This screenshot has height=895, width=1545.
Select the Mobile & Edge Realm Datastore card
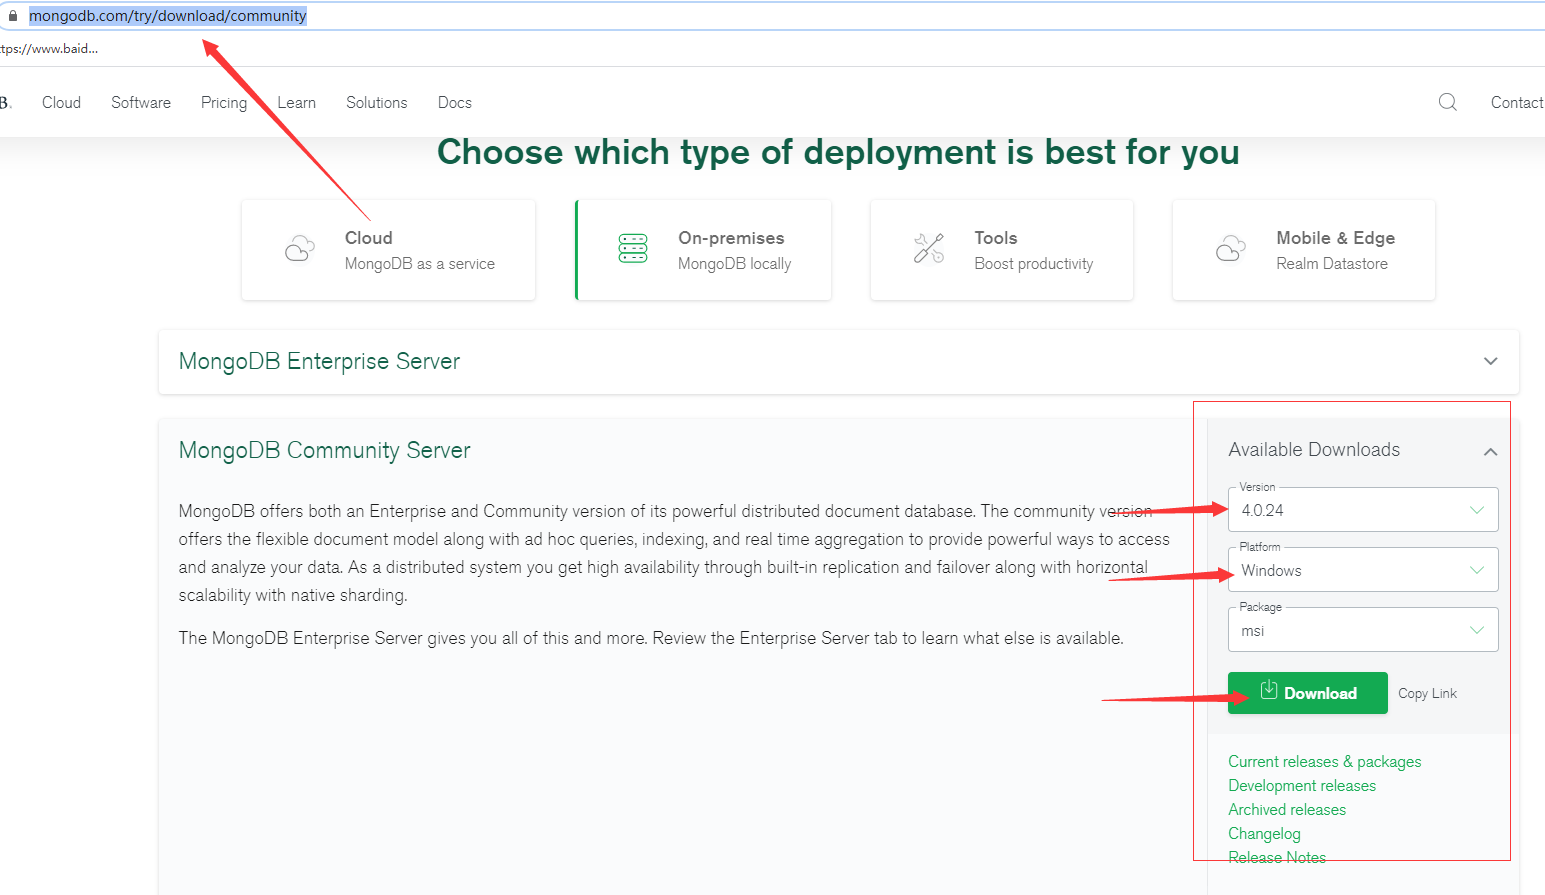[x=1304, y=250]
